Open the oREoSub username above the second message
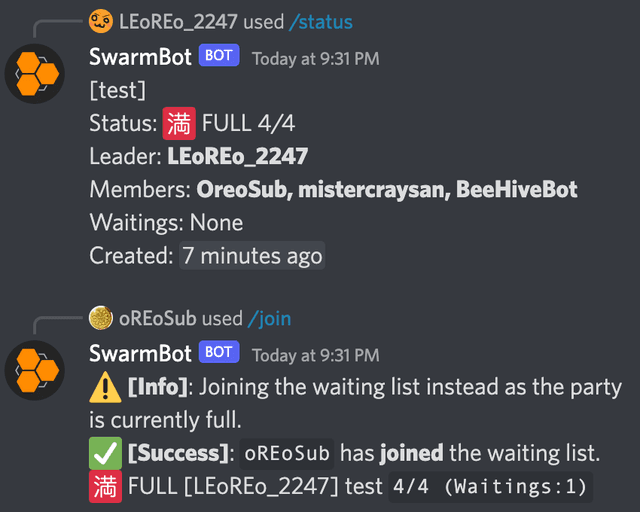Viewport: 640px width, 512px height. [157, 318]
